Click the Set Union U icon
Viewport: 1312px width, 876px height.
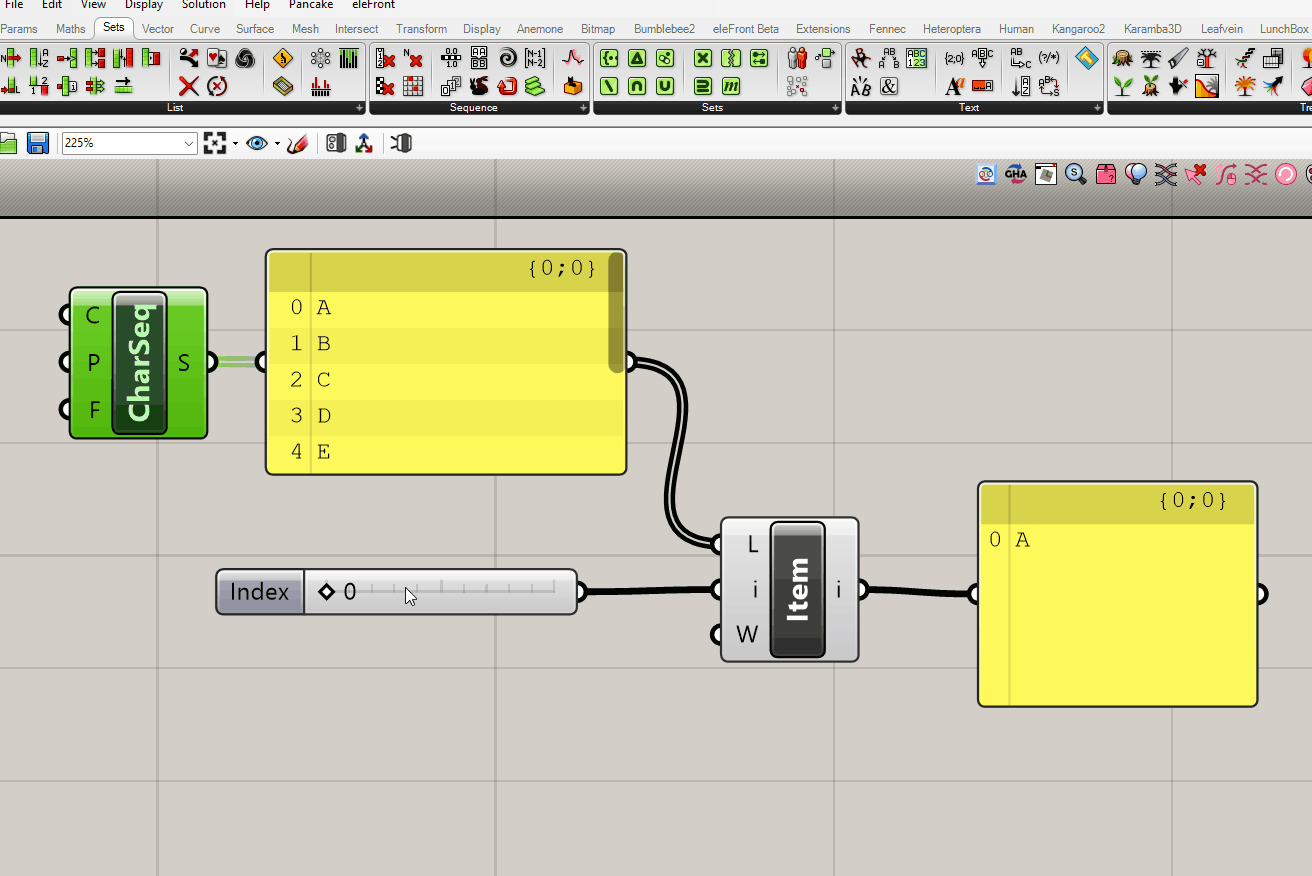665,86
